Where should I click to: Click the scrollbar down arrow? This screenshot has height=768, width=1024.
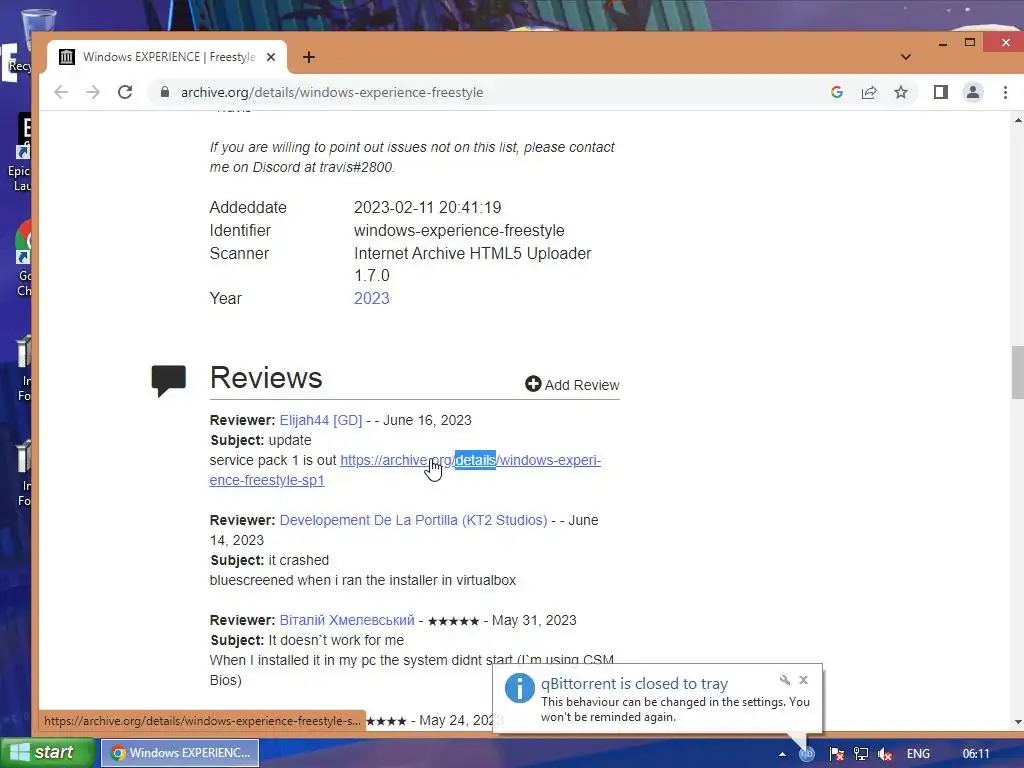[x=1017, y=722]
